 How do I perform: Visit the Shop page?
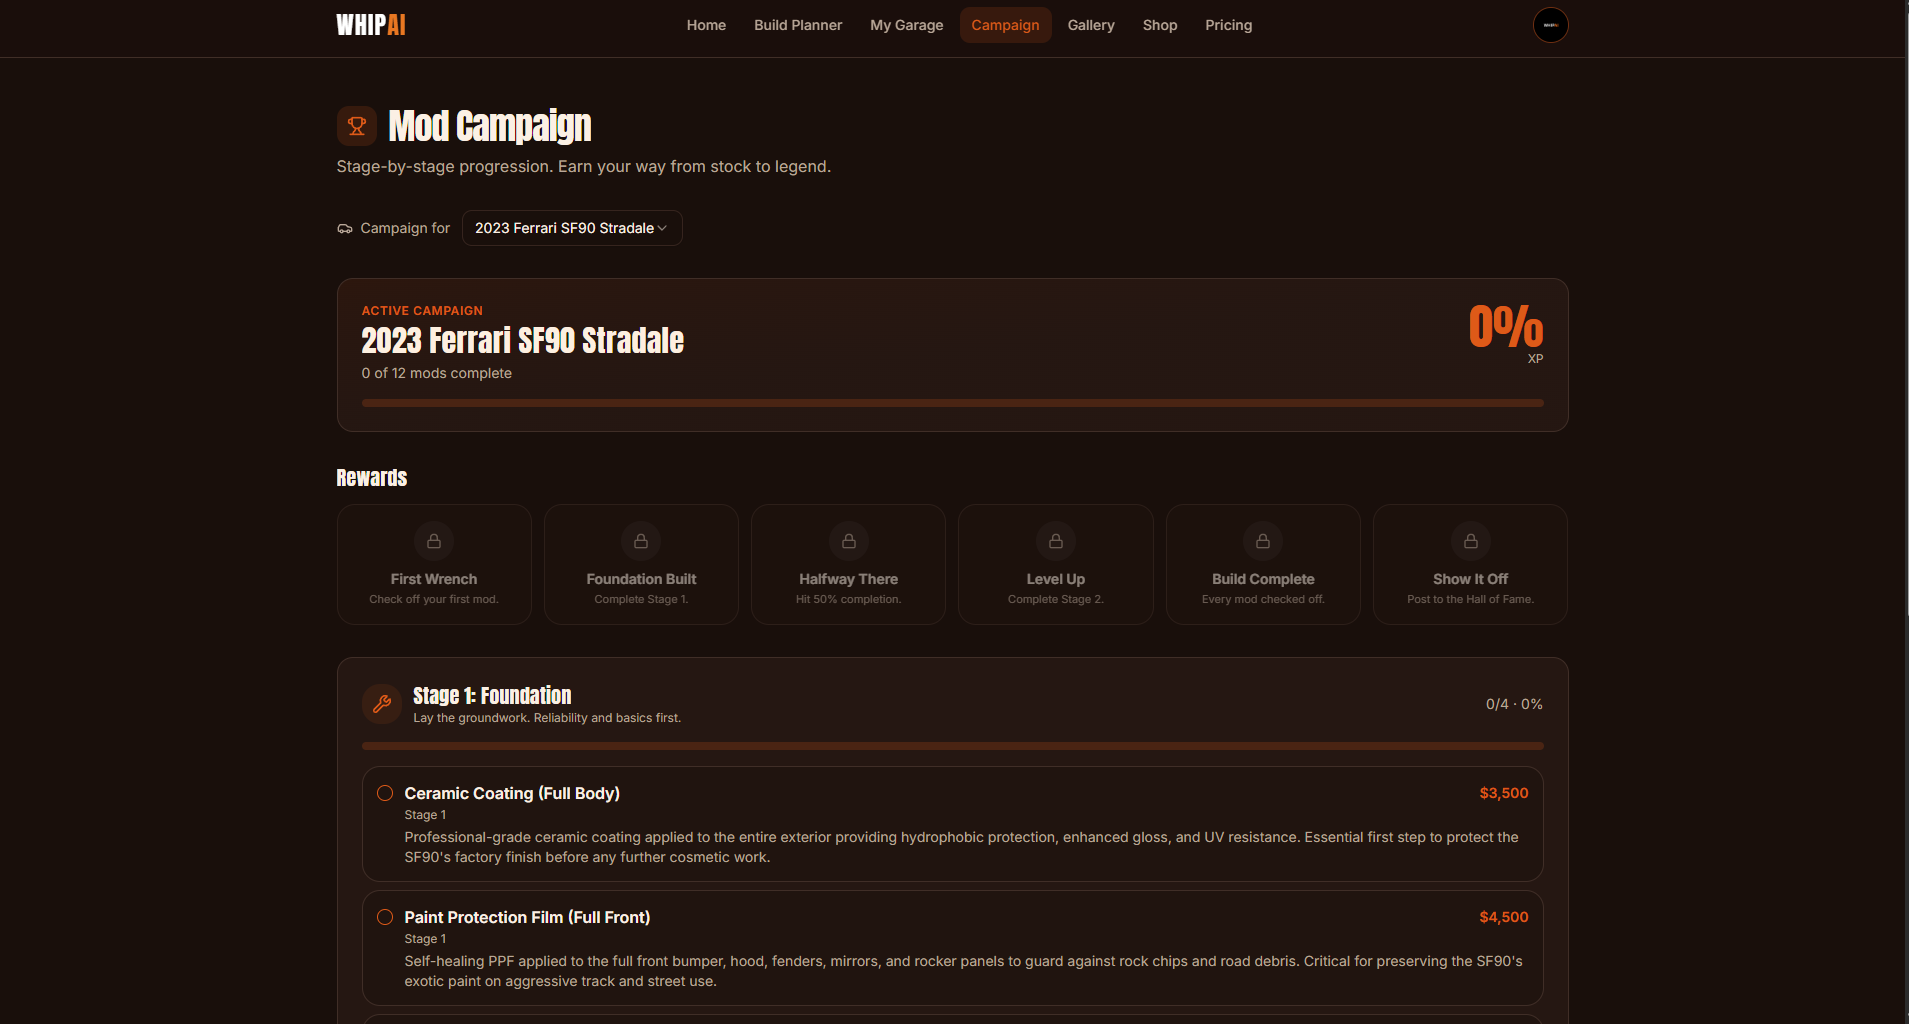coord(1160,25)
